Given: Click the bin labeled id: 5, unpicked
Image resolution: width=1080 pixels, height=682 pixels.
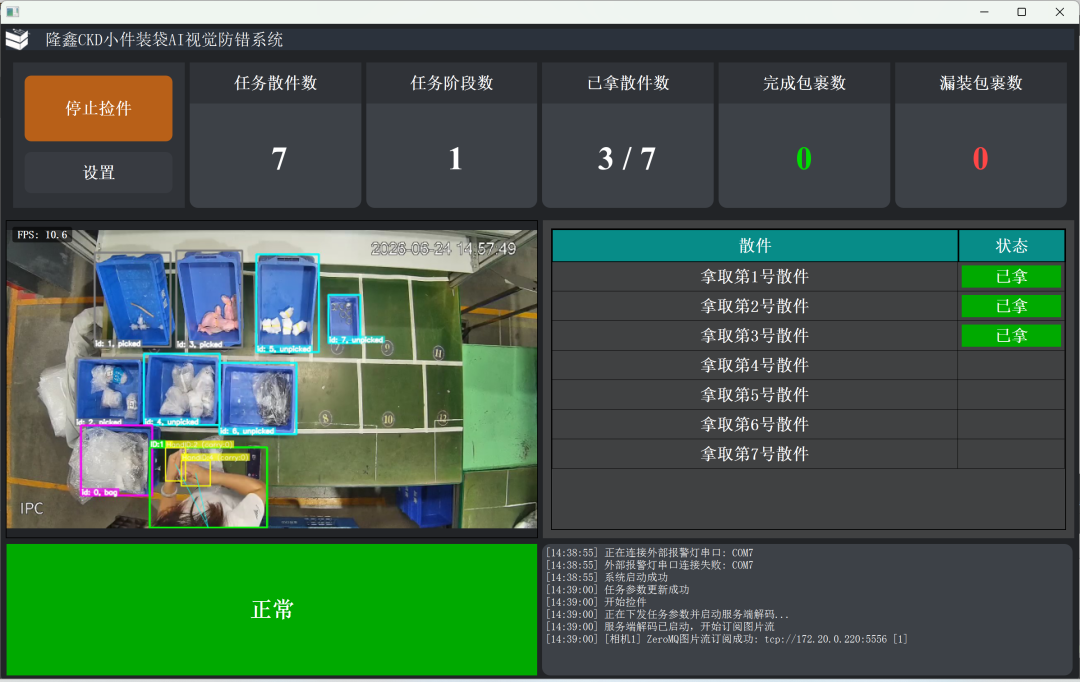Looking at the screenshot, I should (287, 303).
